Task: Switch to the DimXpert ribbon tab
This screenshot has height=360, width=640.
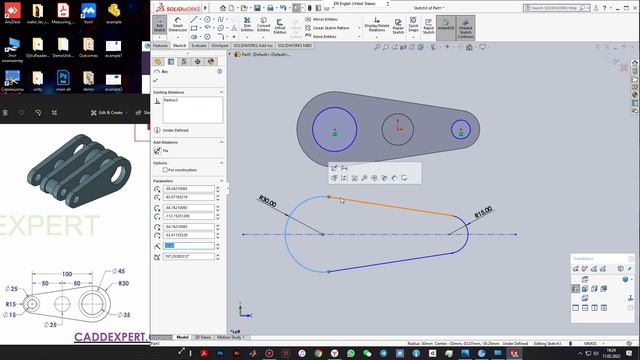Action: pyautogui.click(x=220, y=46)
